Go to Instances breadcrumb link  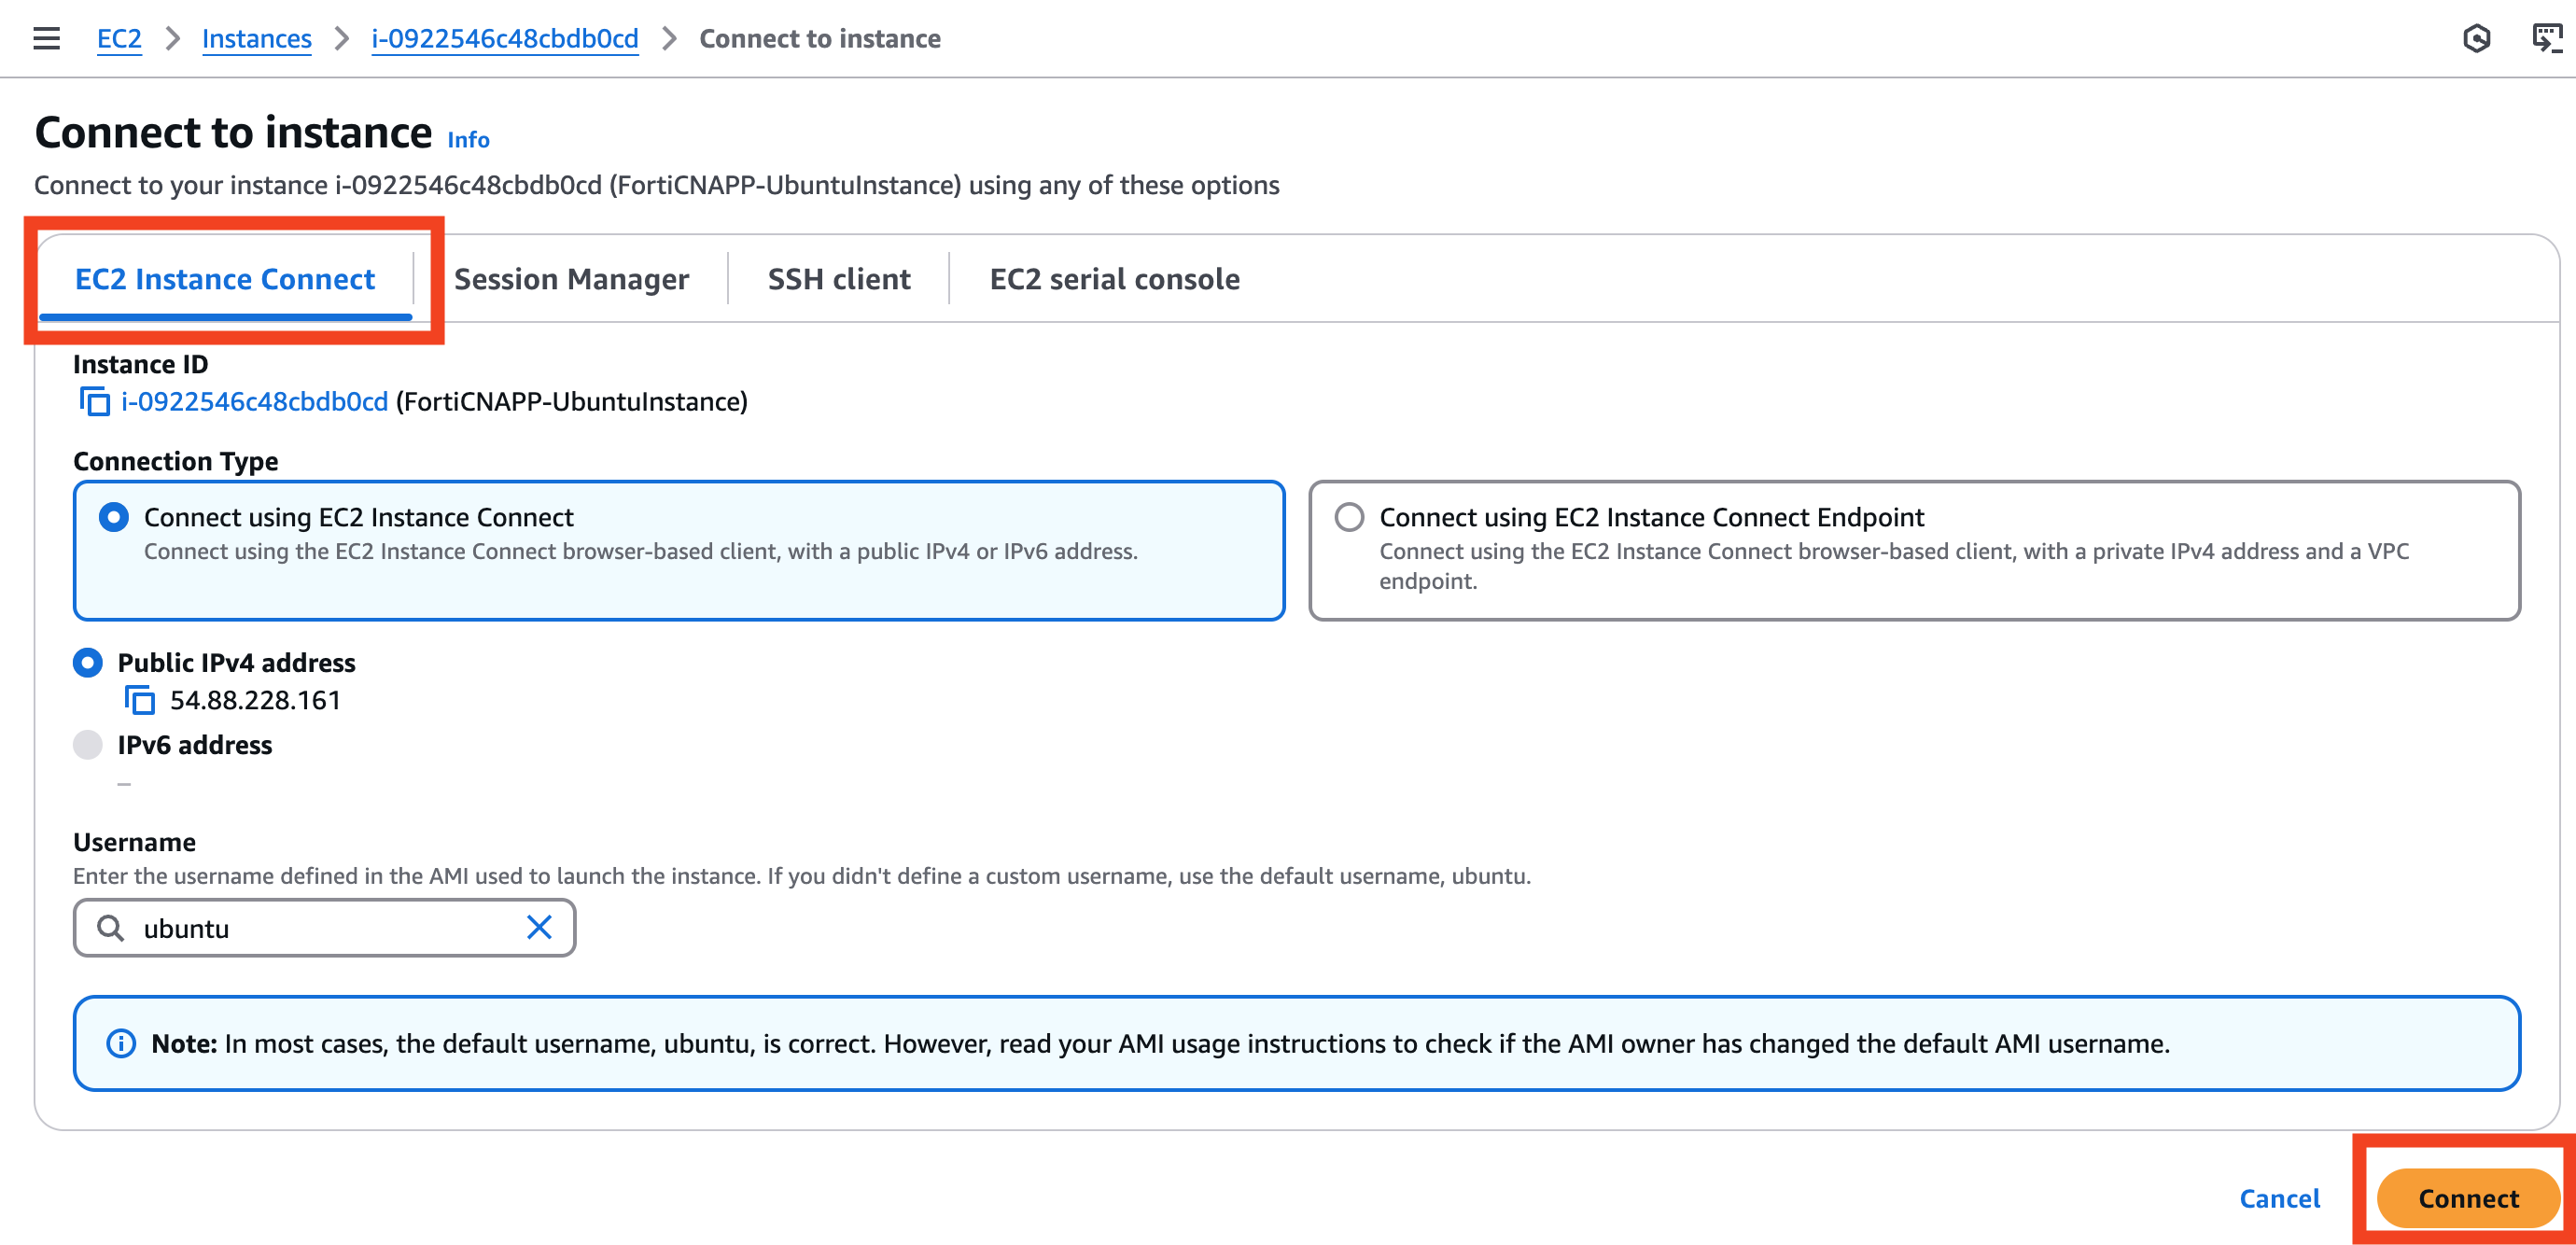coord(257,38)
